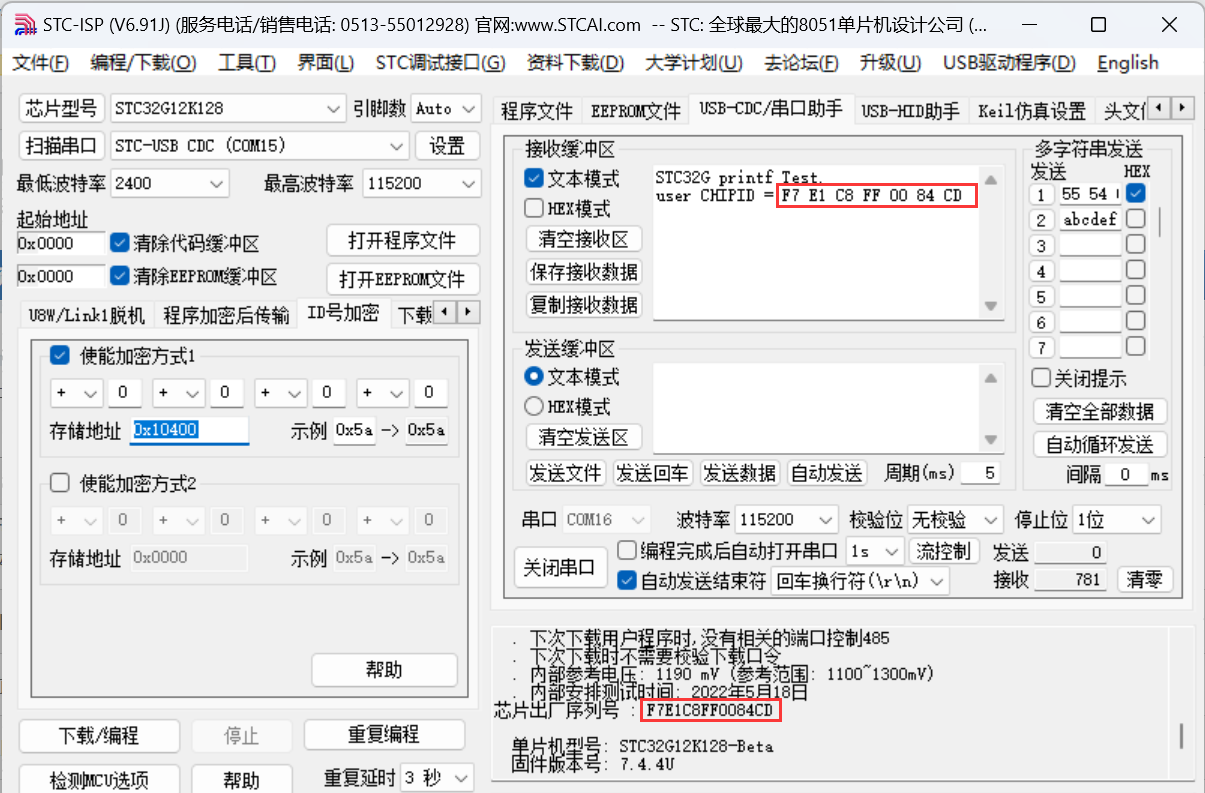This screenshot has width=1205, height=793.
Task: Click 下载/编程 button
Action: click(x=99, y=736)
